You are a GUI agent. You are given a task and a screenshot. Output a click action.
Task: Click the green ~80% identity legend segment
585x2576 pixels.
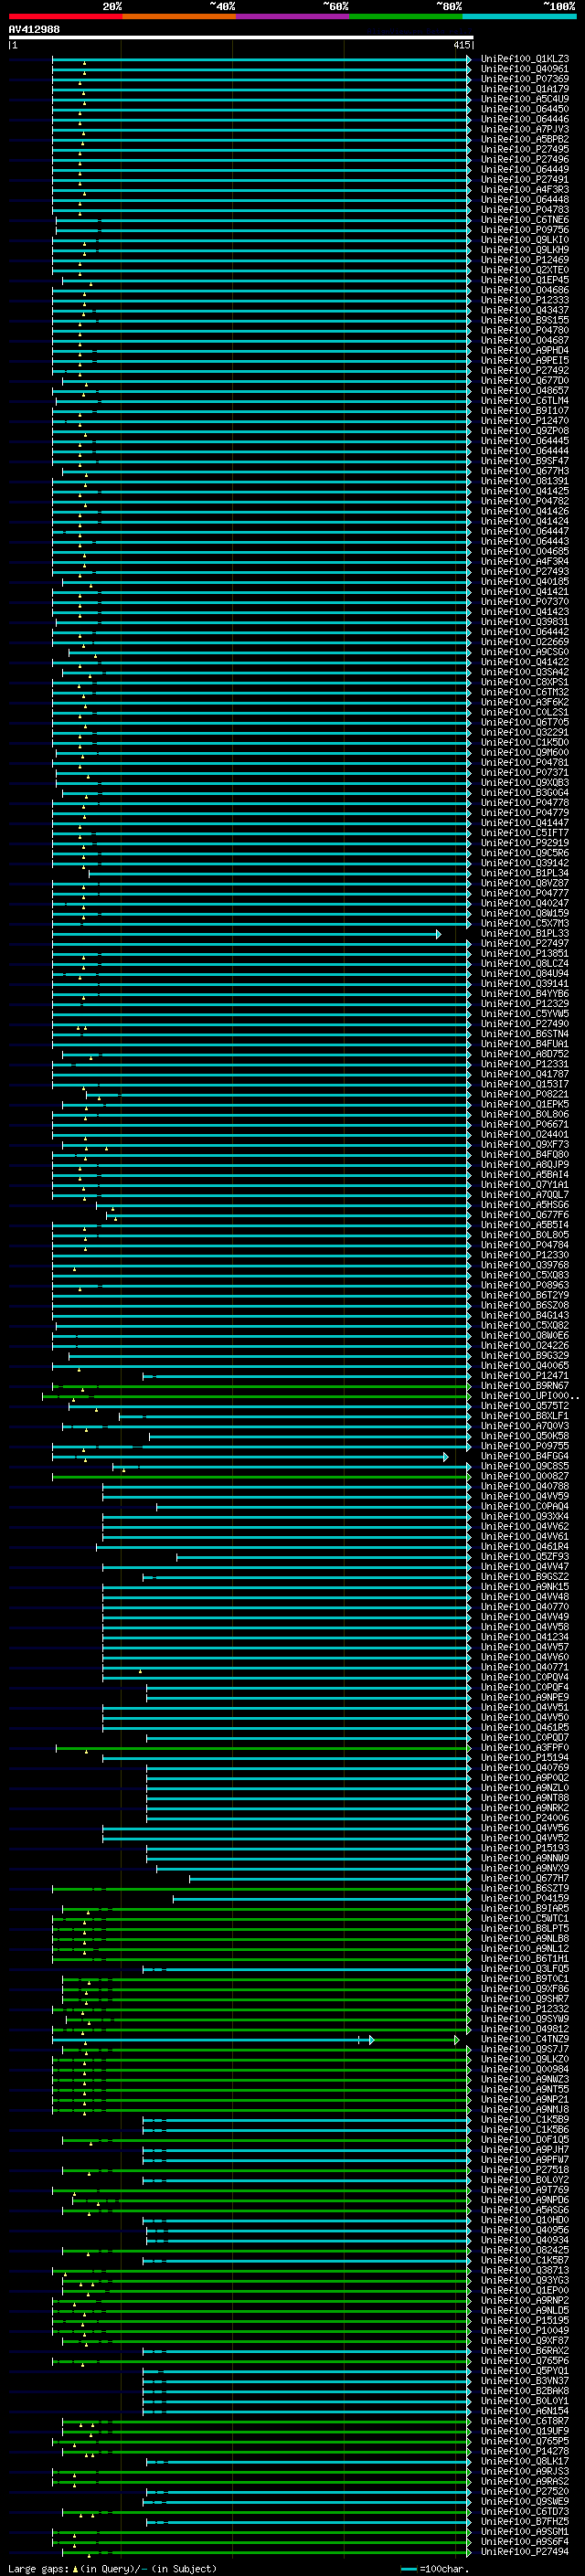pyautogui.click(x=406, y=16)
